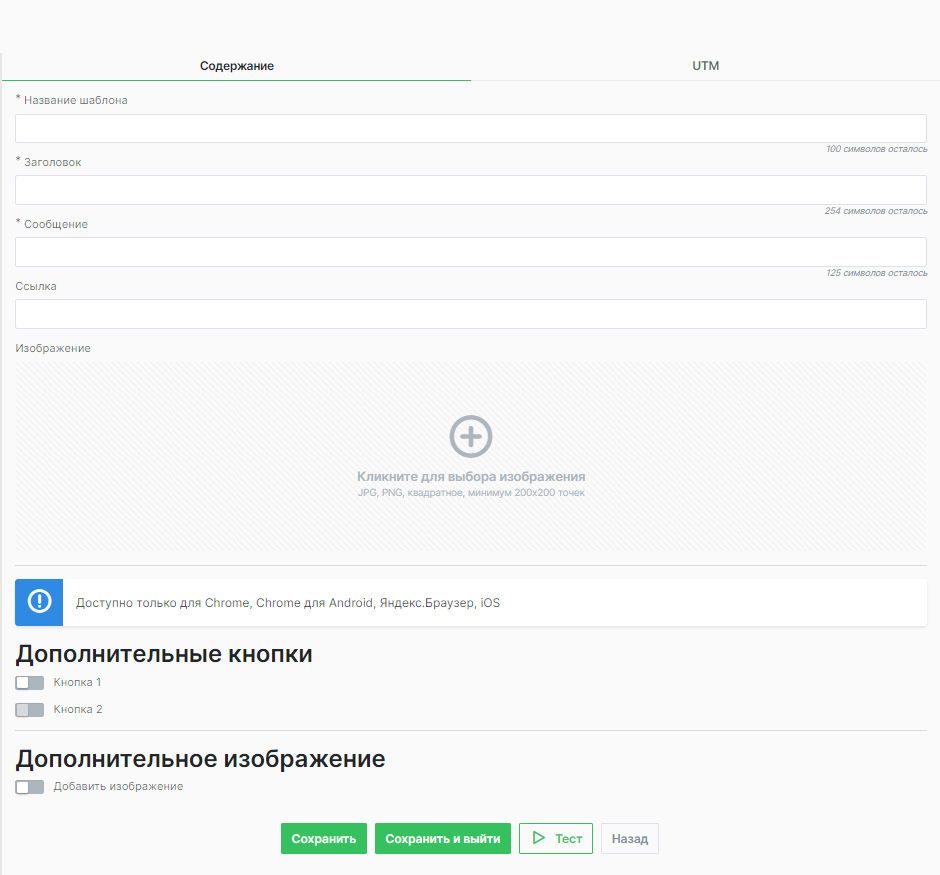
Task: Click the Добавить изображение label text
Action: click(x=118, y=787)
